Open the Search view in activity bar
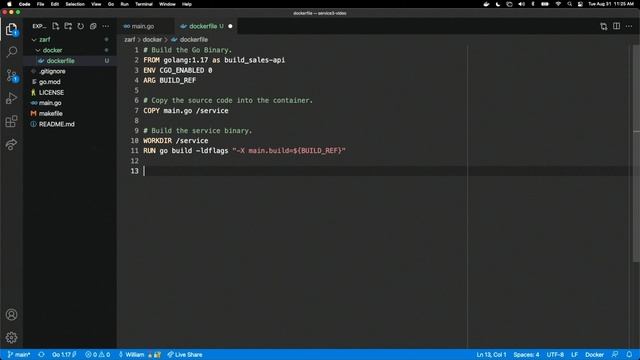 coord(11,52)
